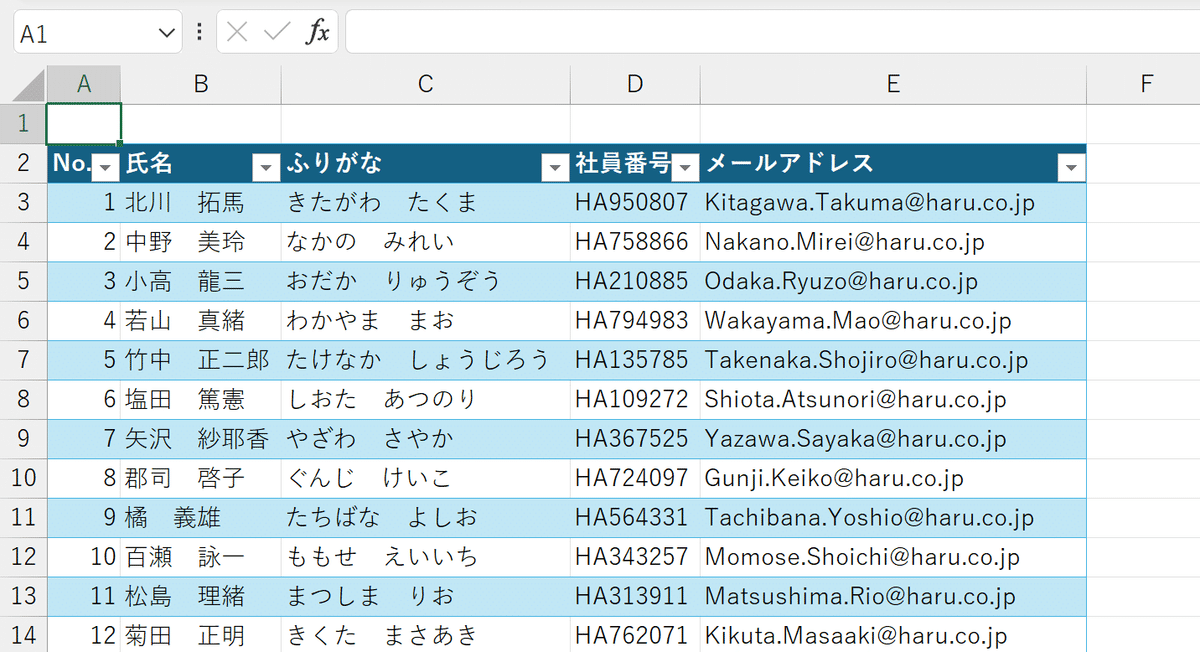The image size is (1200, 652).
Task: Open the three-dot options between Name Box and formula bar
Action: pos(199,31)
